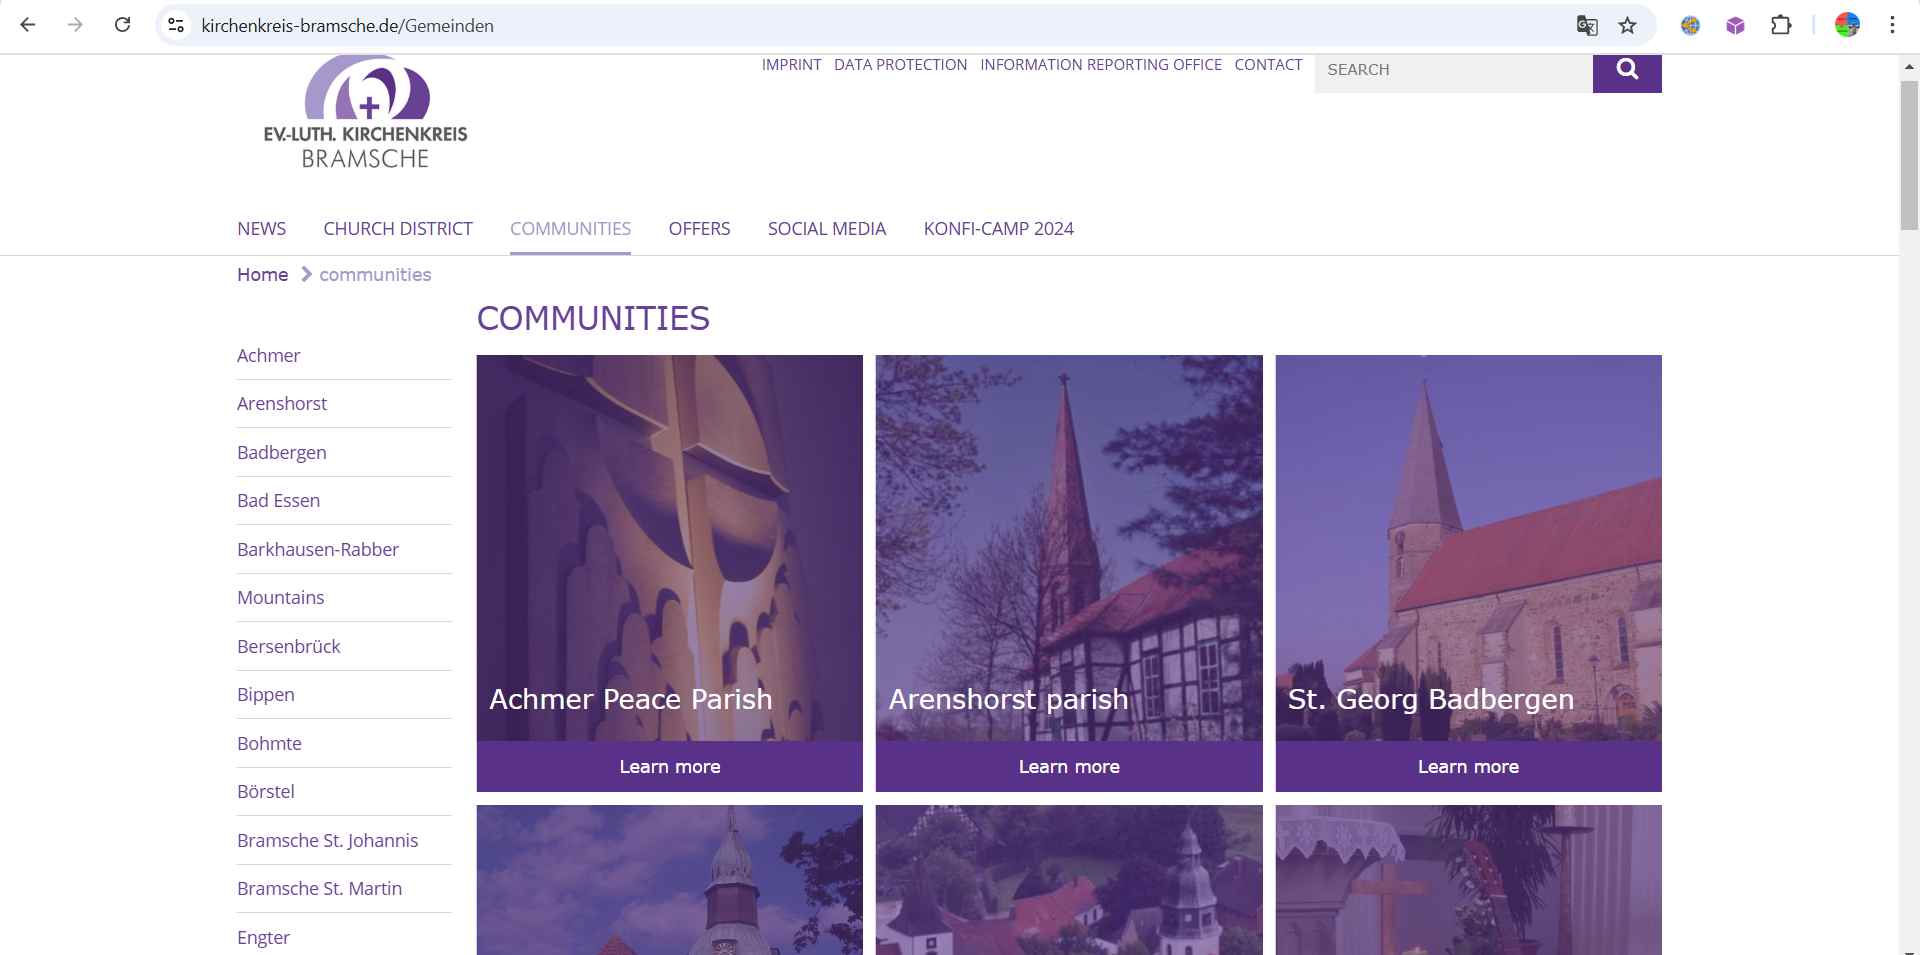
Task: Open the CHURCH DISTRICT menu item
Action: [398, 229]
